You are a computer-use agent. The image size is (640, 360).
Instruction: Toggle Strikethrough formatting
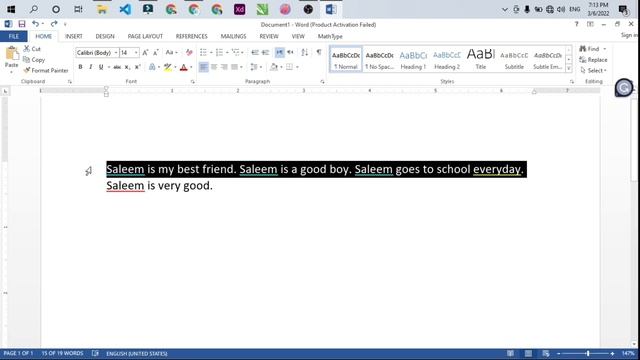[x=117, y=67]
